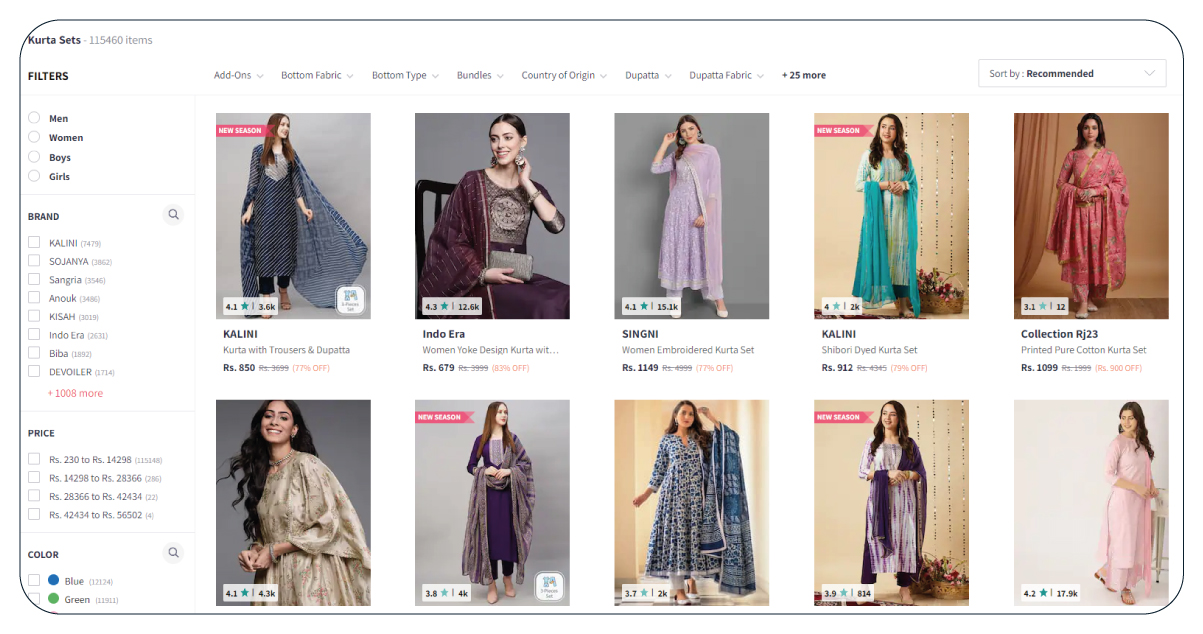This screenshot has height=634, width=1203.
Task: Show + 1008 more brands
Action: pyautogui.click(x=75, y=393)
